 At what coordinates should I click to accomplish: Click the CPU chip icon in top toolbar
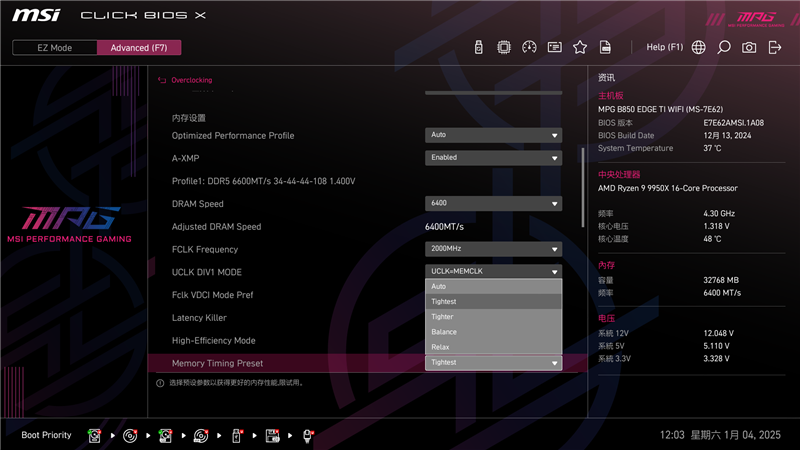(504, 47)
